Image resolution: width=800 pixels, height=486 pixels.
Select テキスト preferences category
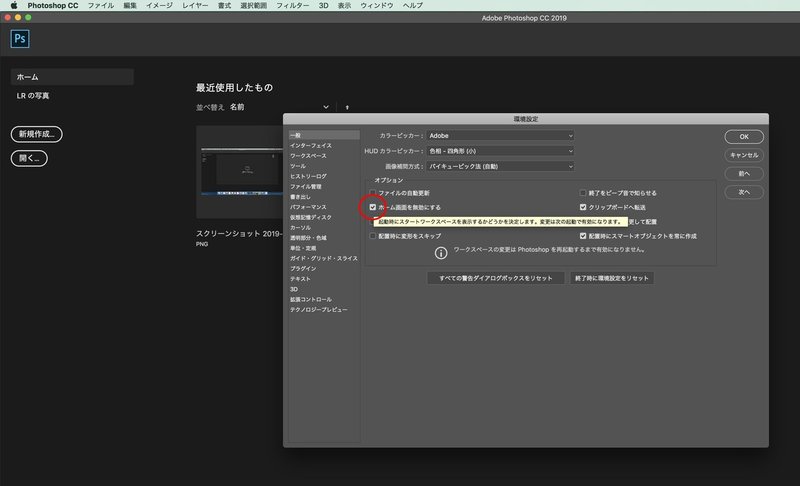(300, 279)
